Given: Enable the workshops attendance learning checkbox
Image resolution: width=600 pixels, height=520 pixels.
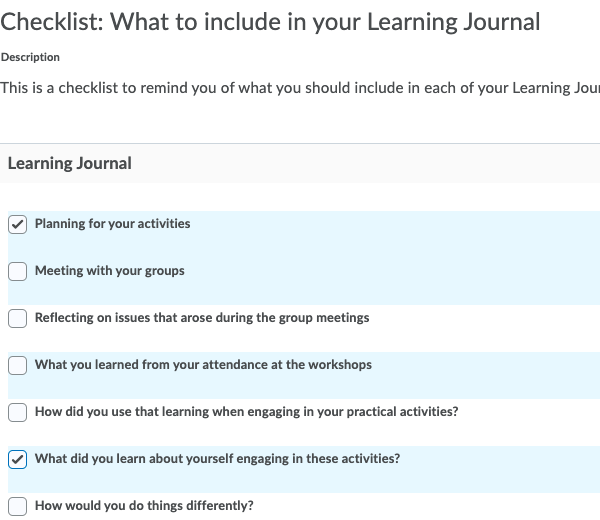Looking at the screenshot, I should pos(18,365).
